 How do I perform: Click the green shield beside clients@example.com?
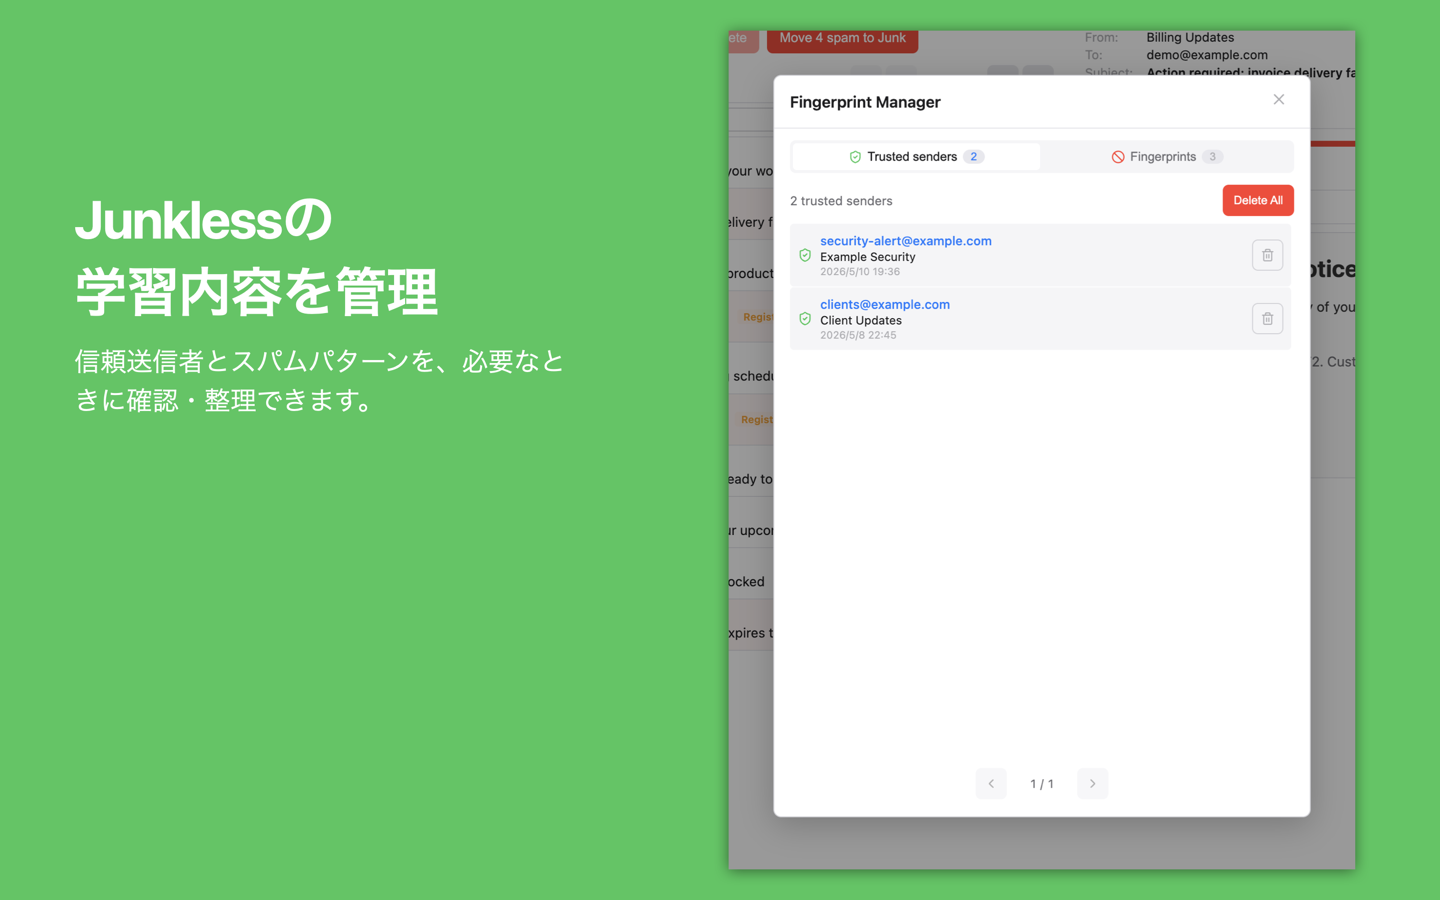tap(805, 319)
